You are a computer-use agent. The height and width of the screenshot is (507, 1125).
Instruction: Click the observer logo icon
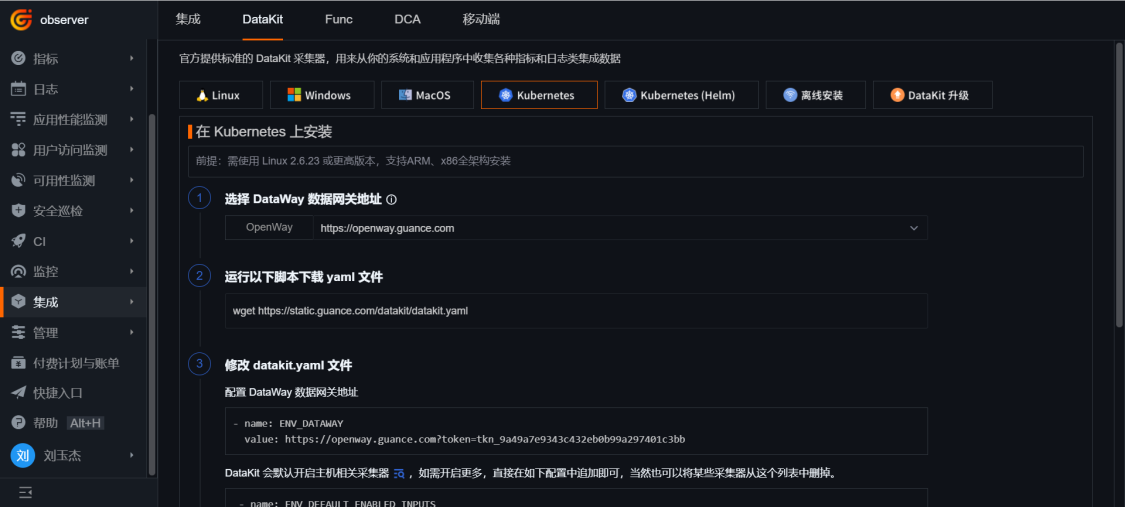21,20
